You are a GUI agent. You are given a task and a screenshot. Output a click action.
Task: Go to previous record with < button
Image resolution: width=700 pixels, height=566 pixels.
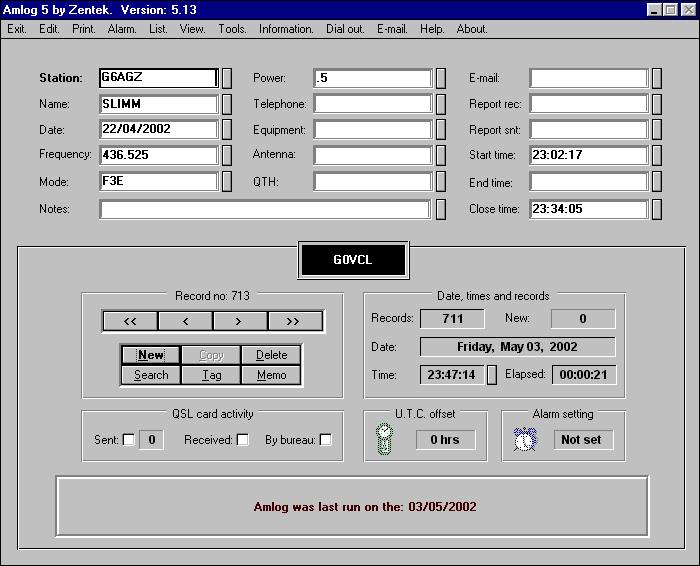click(185, 321)
